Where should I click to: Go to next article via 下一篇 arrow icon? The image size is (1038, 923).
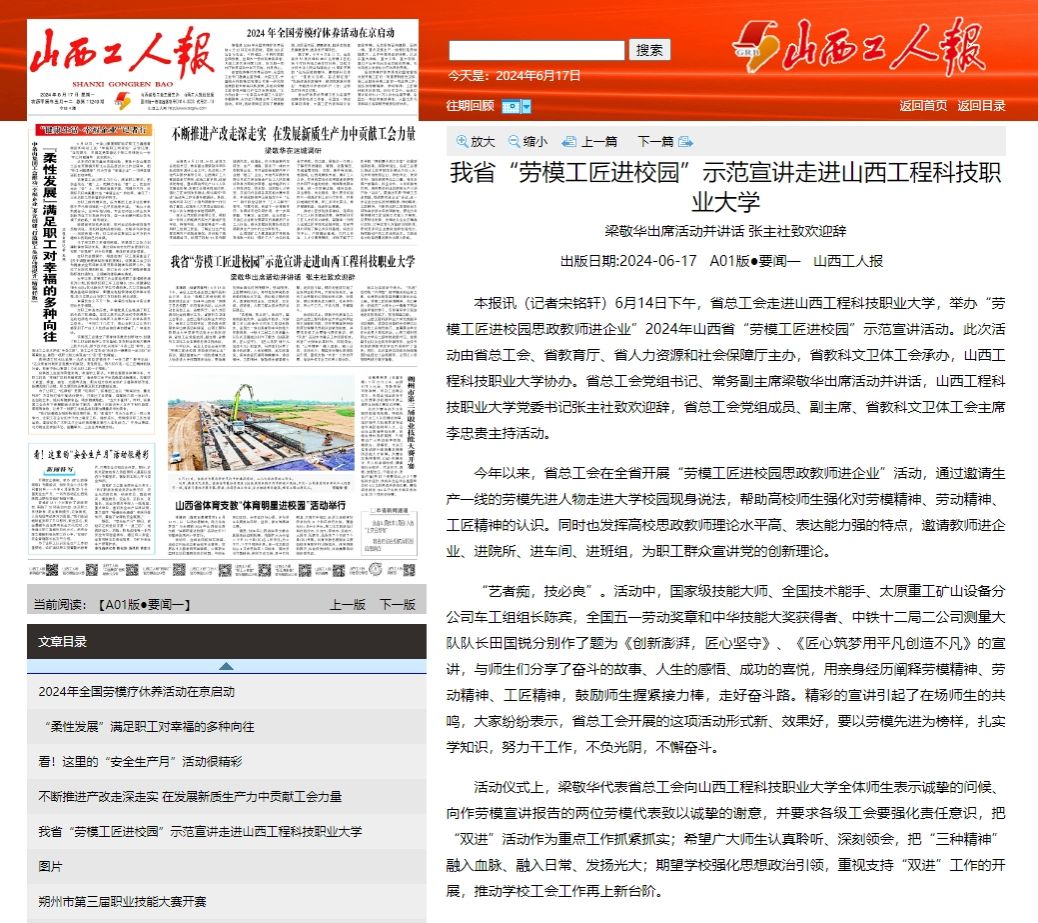coord(686,142)
